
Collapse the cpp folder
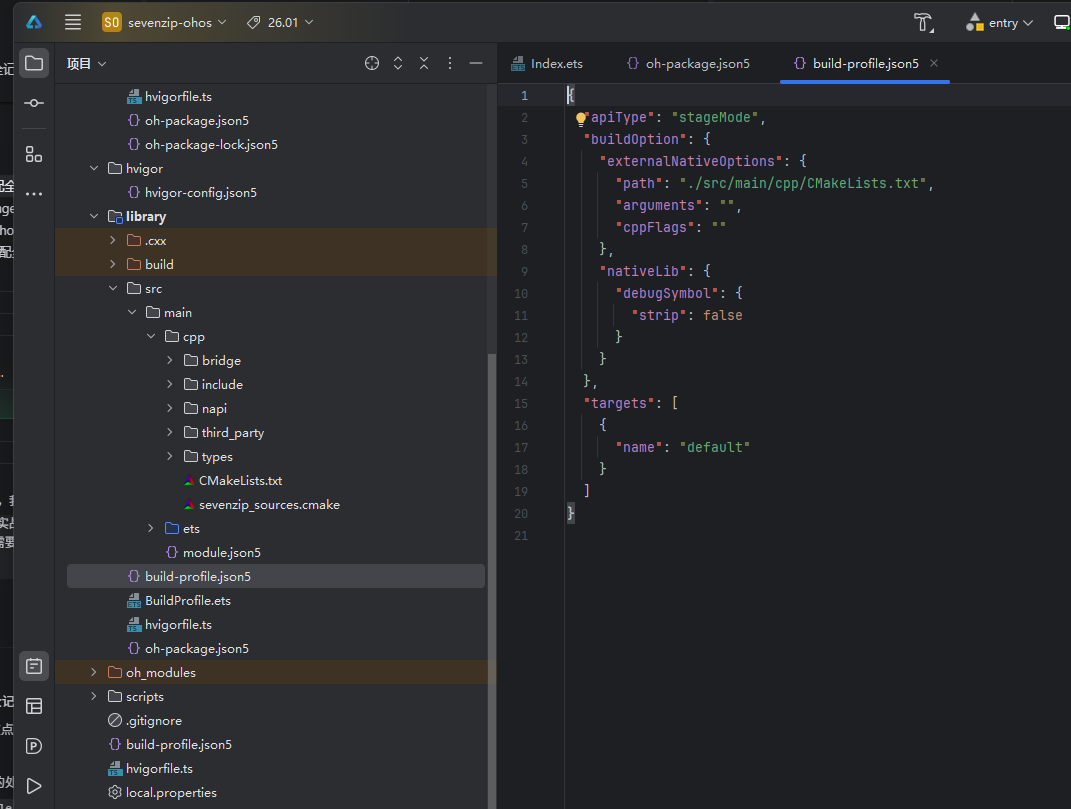(x=152, y=335)
